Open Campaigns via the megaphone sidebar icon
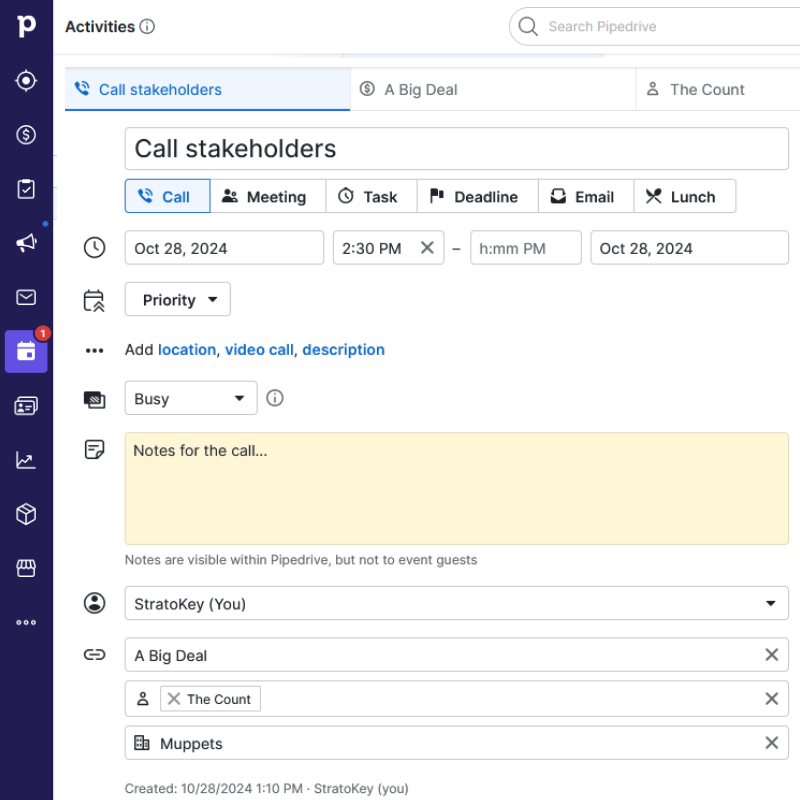This screenshot has height=800, width=800. point(26,243)
